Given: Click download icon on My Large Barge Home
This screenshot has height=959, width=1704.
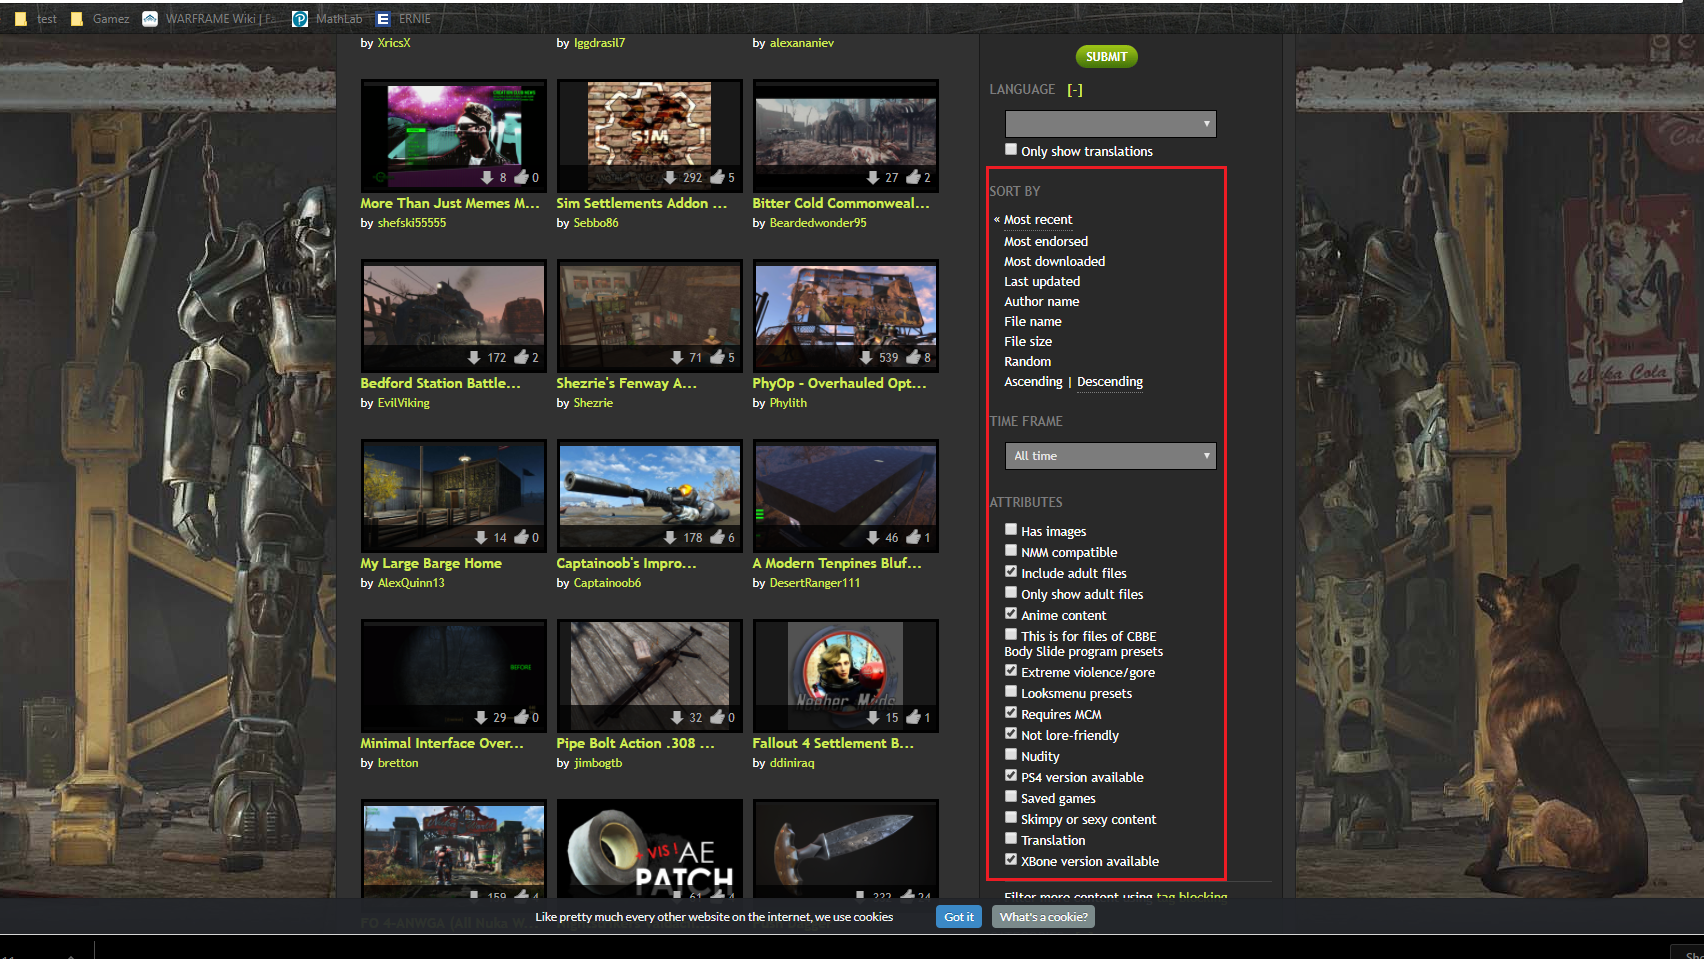Looking at the screenshot, I should 481,537.
